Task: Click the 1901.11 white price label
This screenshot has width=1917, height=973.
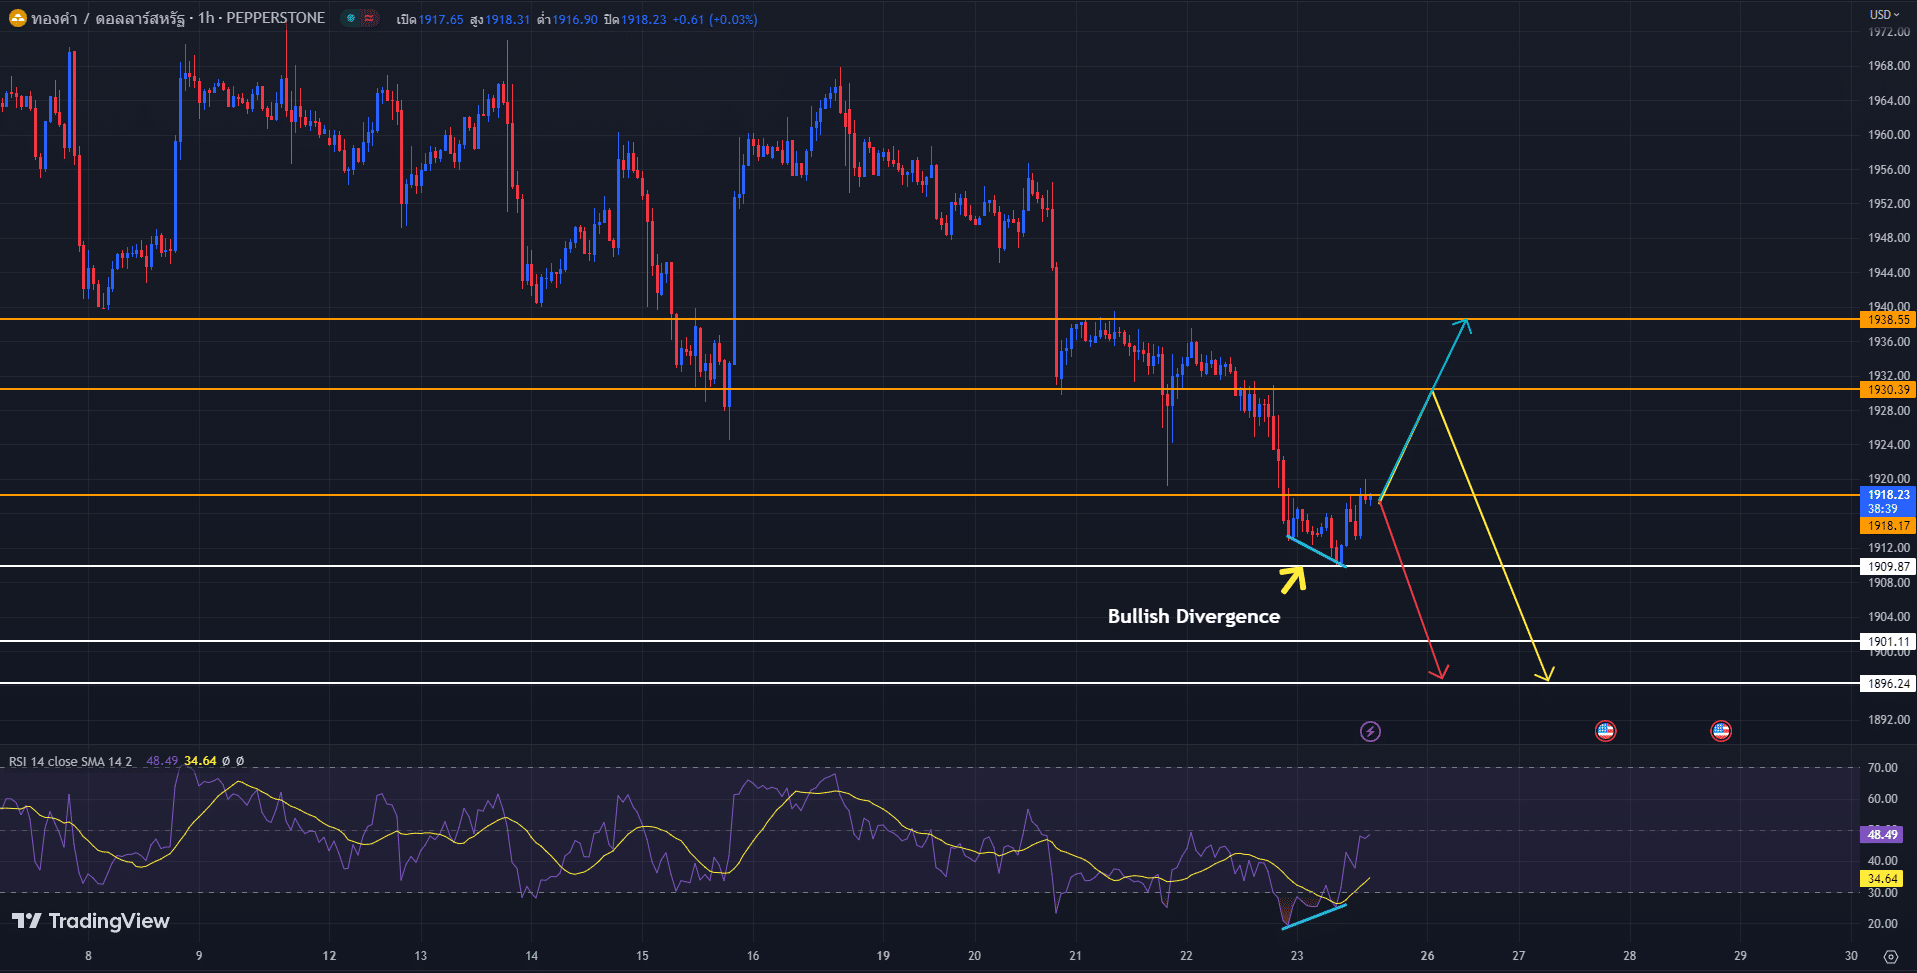Action: [x=1888, y=642]
